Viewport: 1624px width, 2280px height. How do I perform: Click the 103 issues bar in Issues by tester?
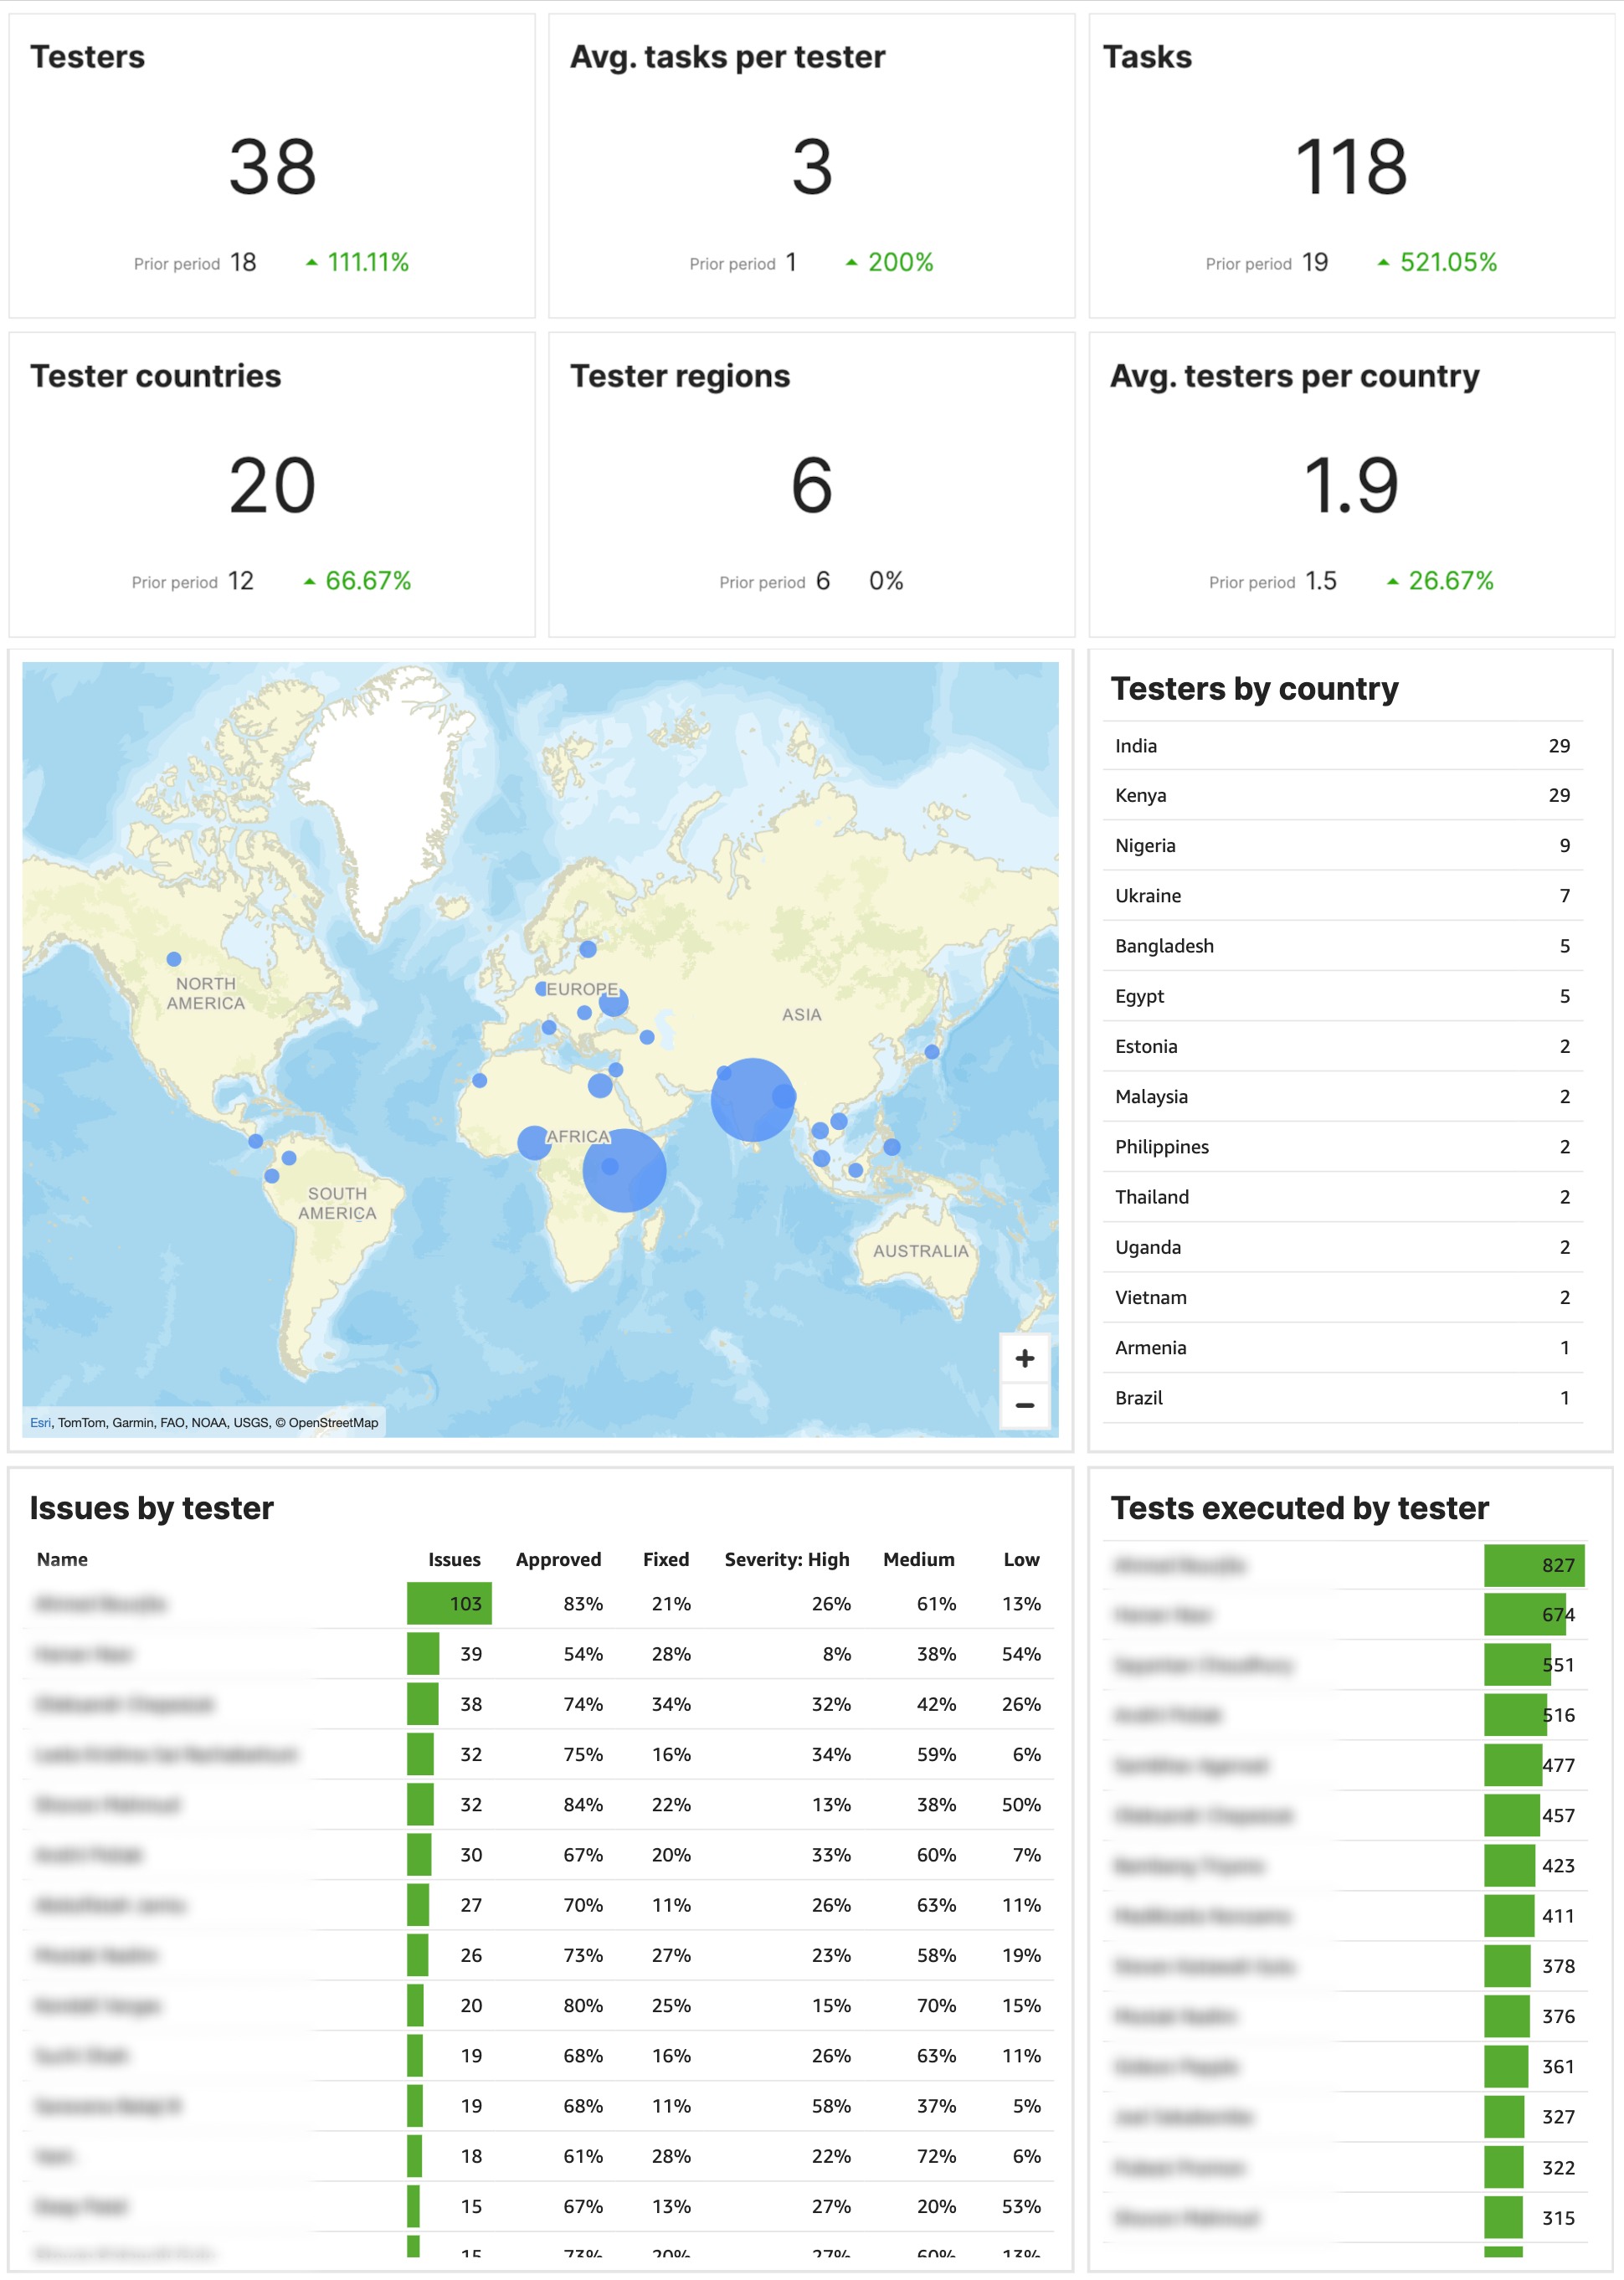point(449,1603)
